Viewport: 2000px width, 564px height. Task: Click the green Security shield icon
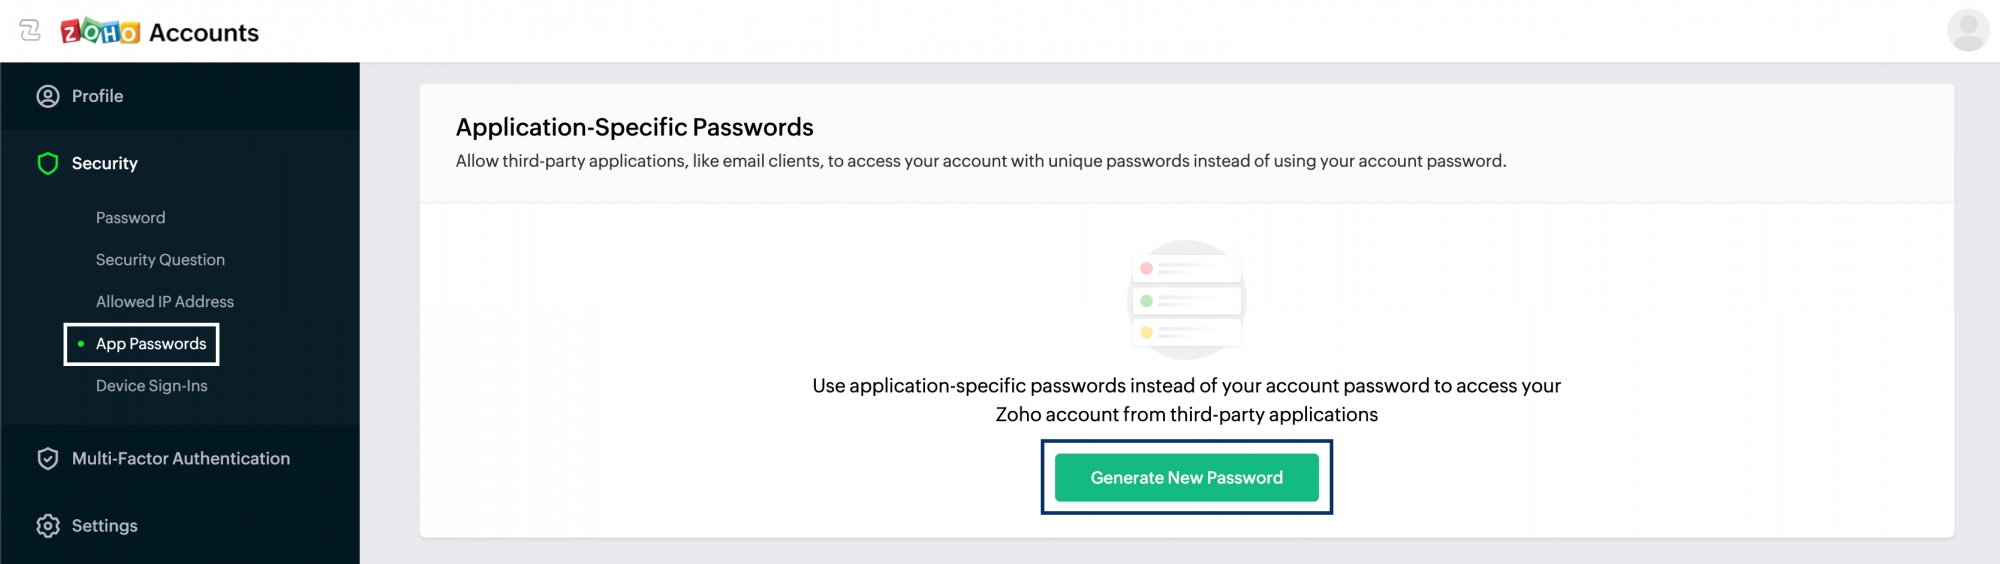pos(48,163)
